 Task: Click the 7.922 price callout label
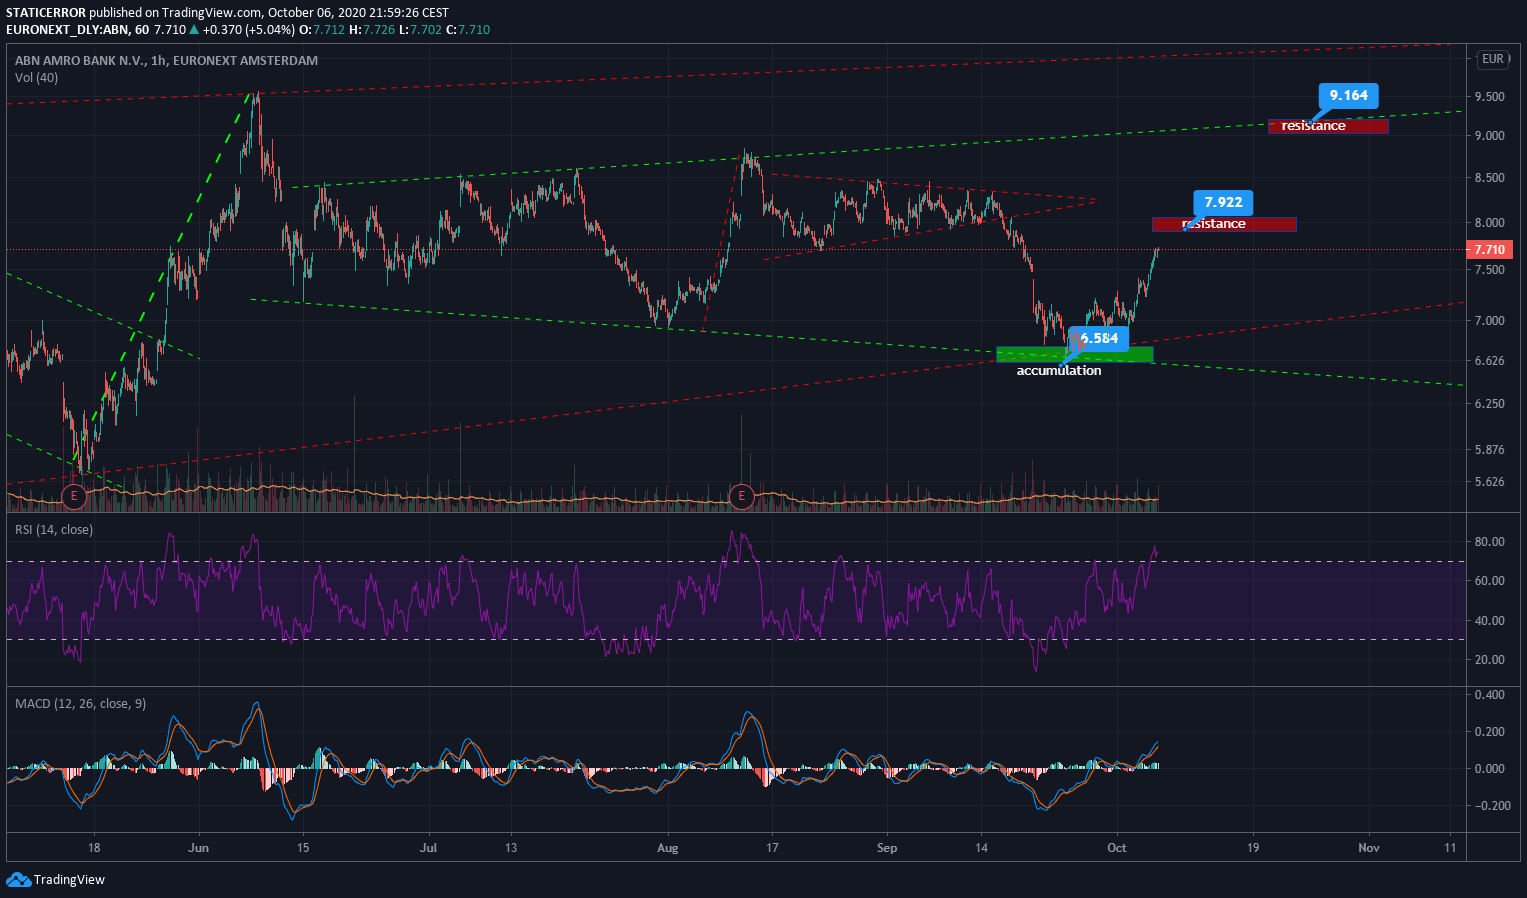(x=1223, y=202)
